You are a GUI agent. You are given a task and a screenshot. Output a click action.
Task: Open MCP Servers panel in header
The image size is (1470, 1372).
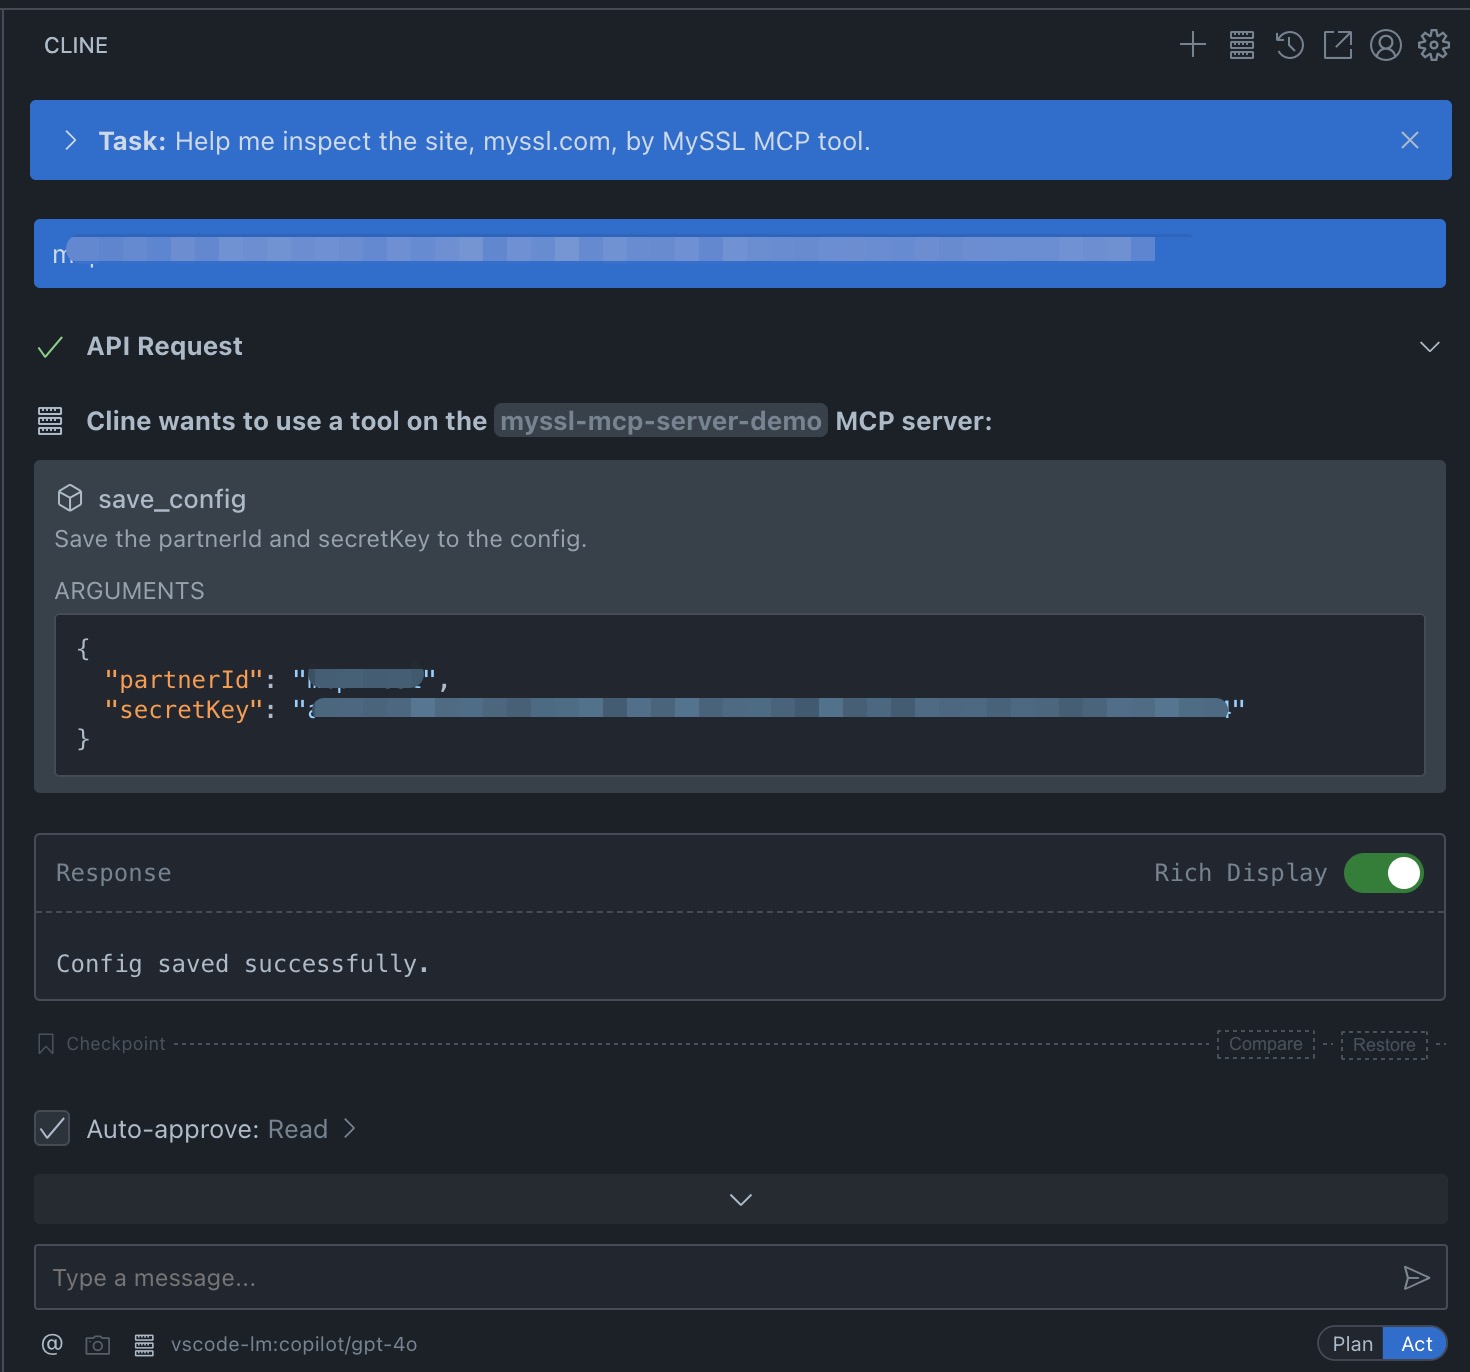point(1242,45)
